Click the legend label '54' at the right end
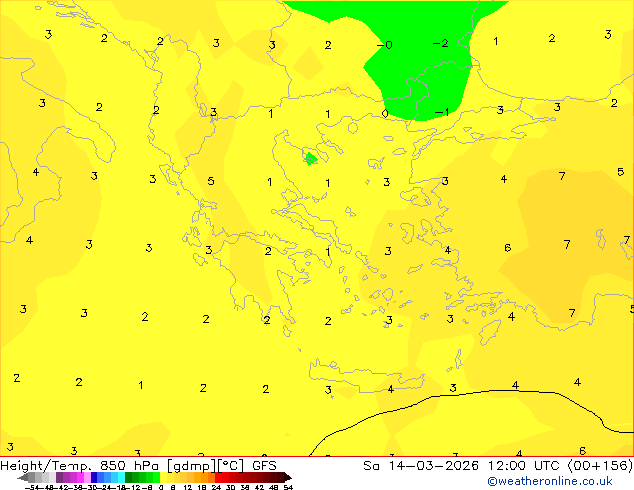This screenshot has height=490, width=634. coord(288,487)
